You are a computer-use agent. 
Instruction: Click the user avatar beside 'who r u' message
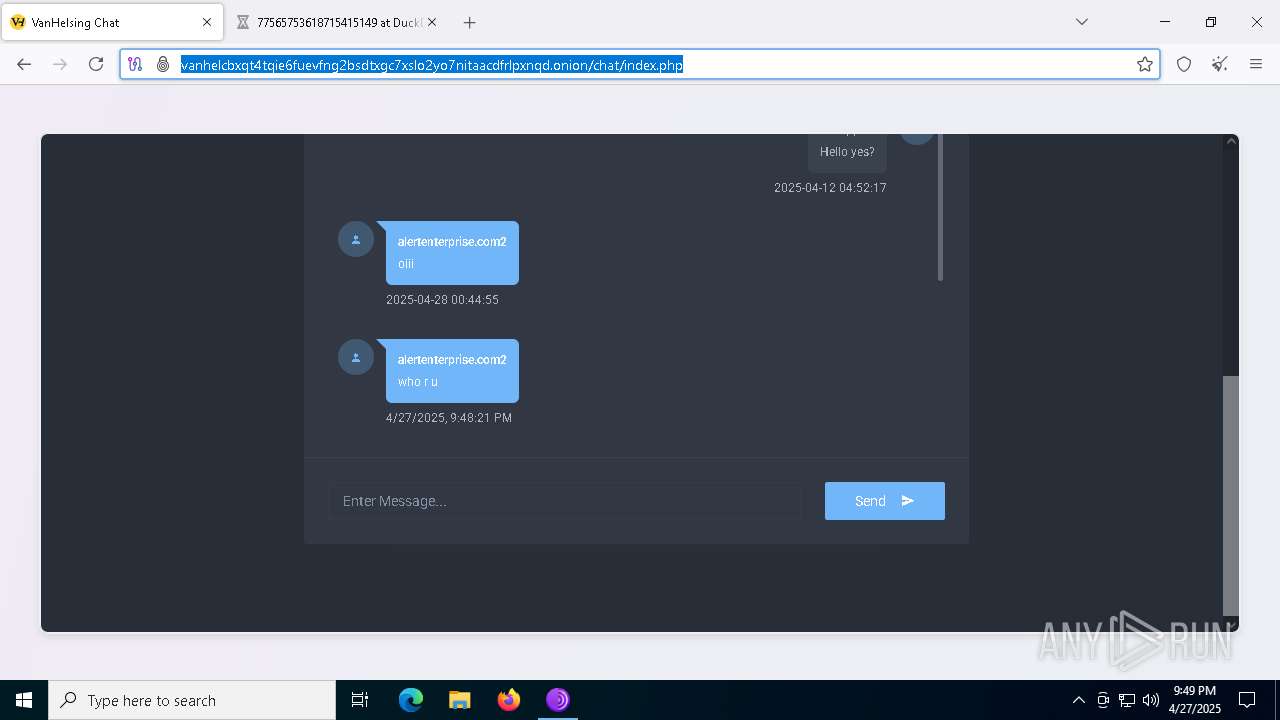pos(355,357)
